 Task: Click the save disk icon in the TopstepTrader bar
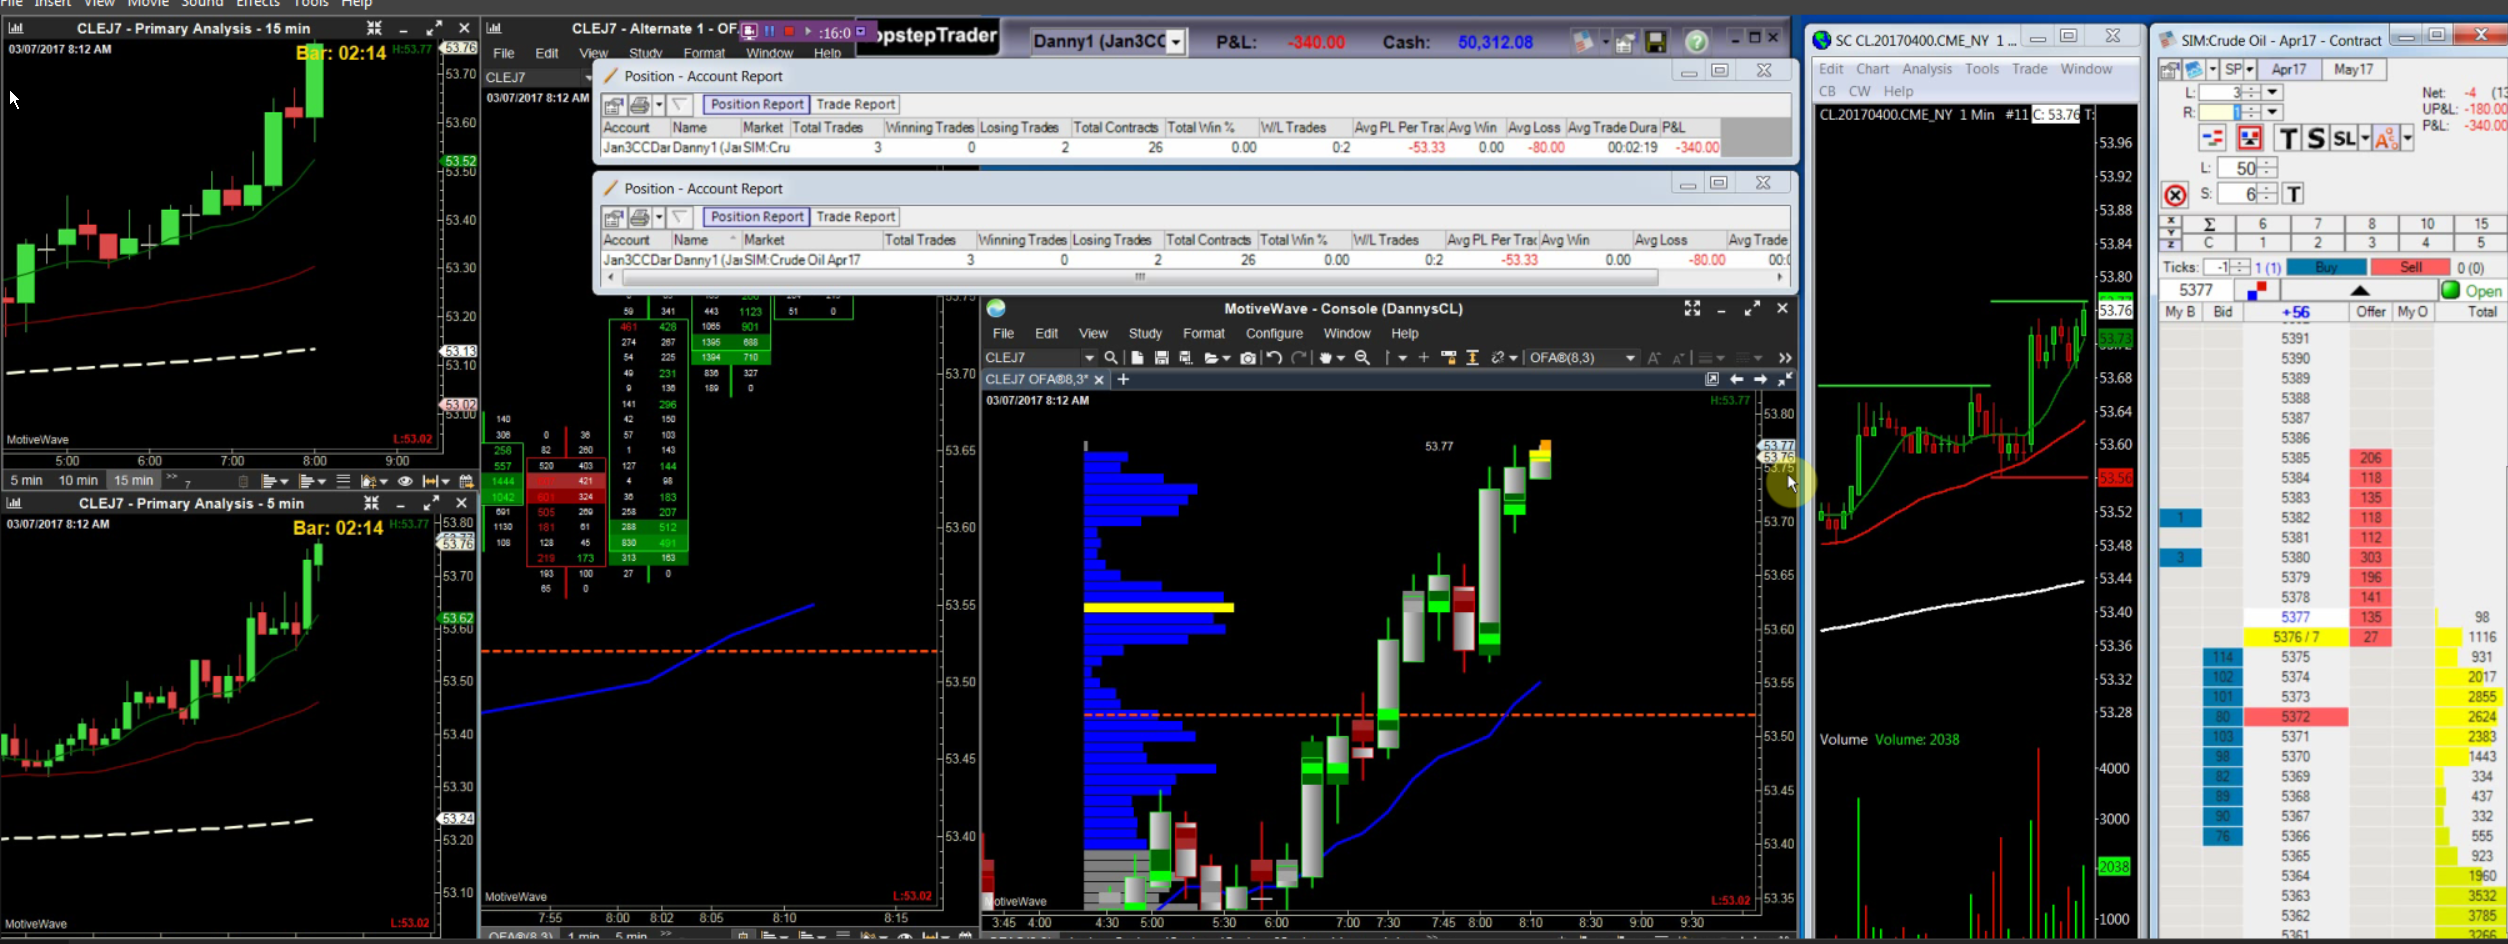(x=1656, y=42)
